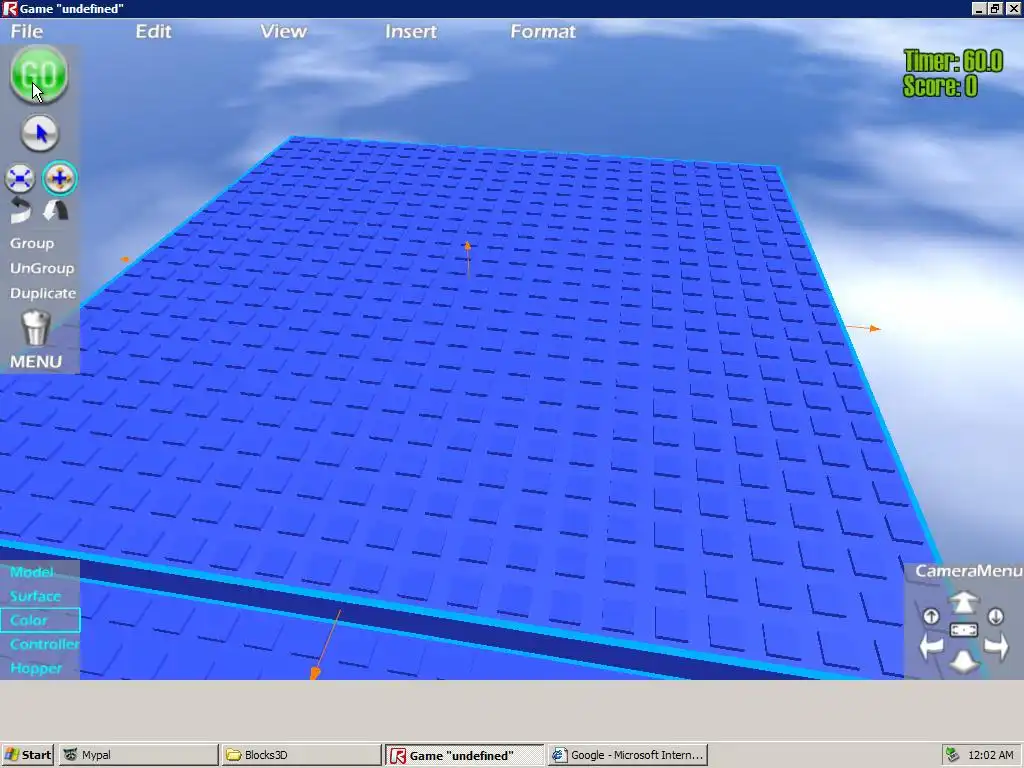The height and width of the screenshot is (768, 1024).
Task: Select the resize tool with diagonal arrows
Action: tap(20, 178)
